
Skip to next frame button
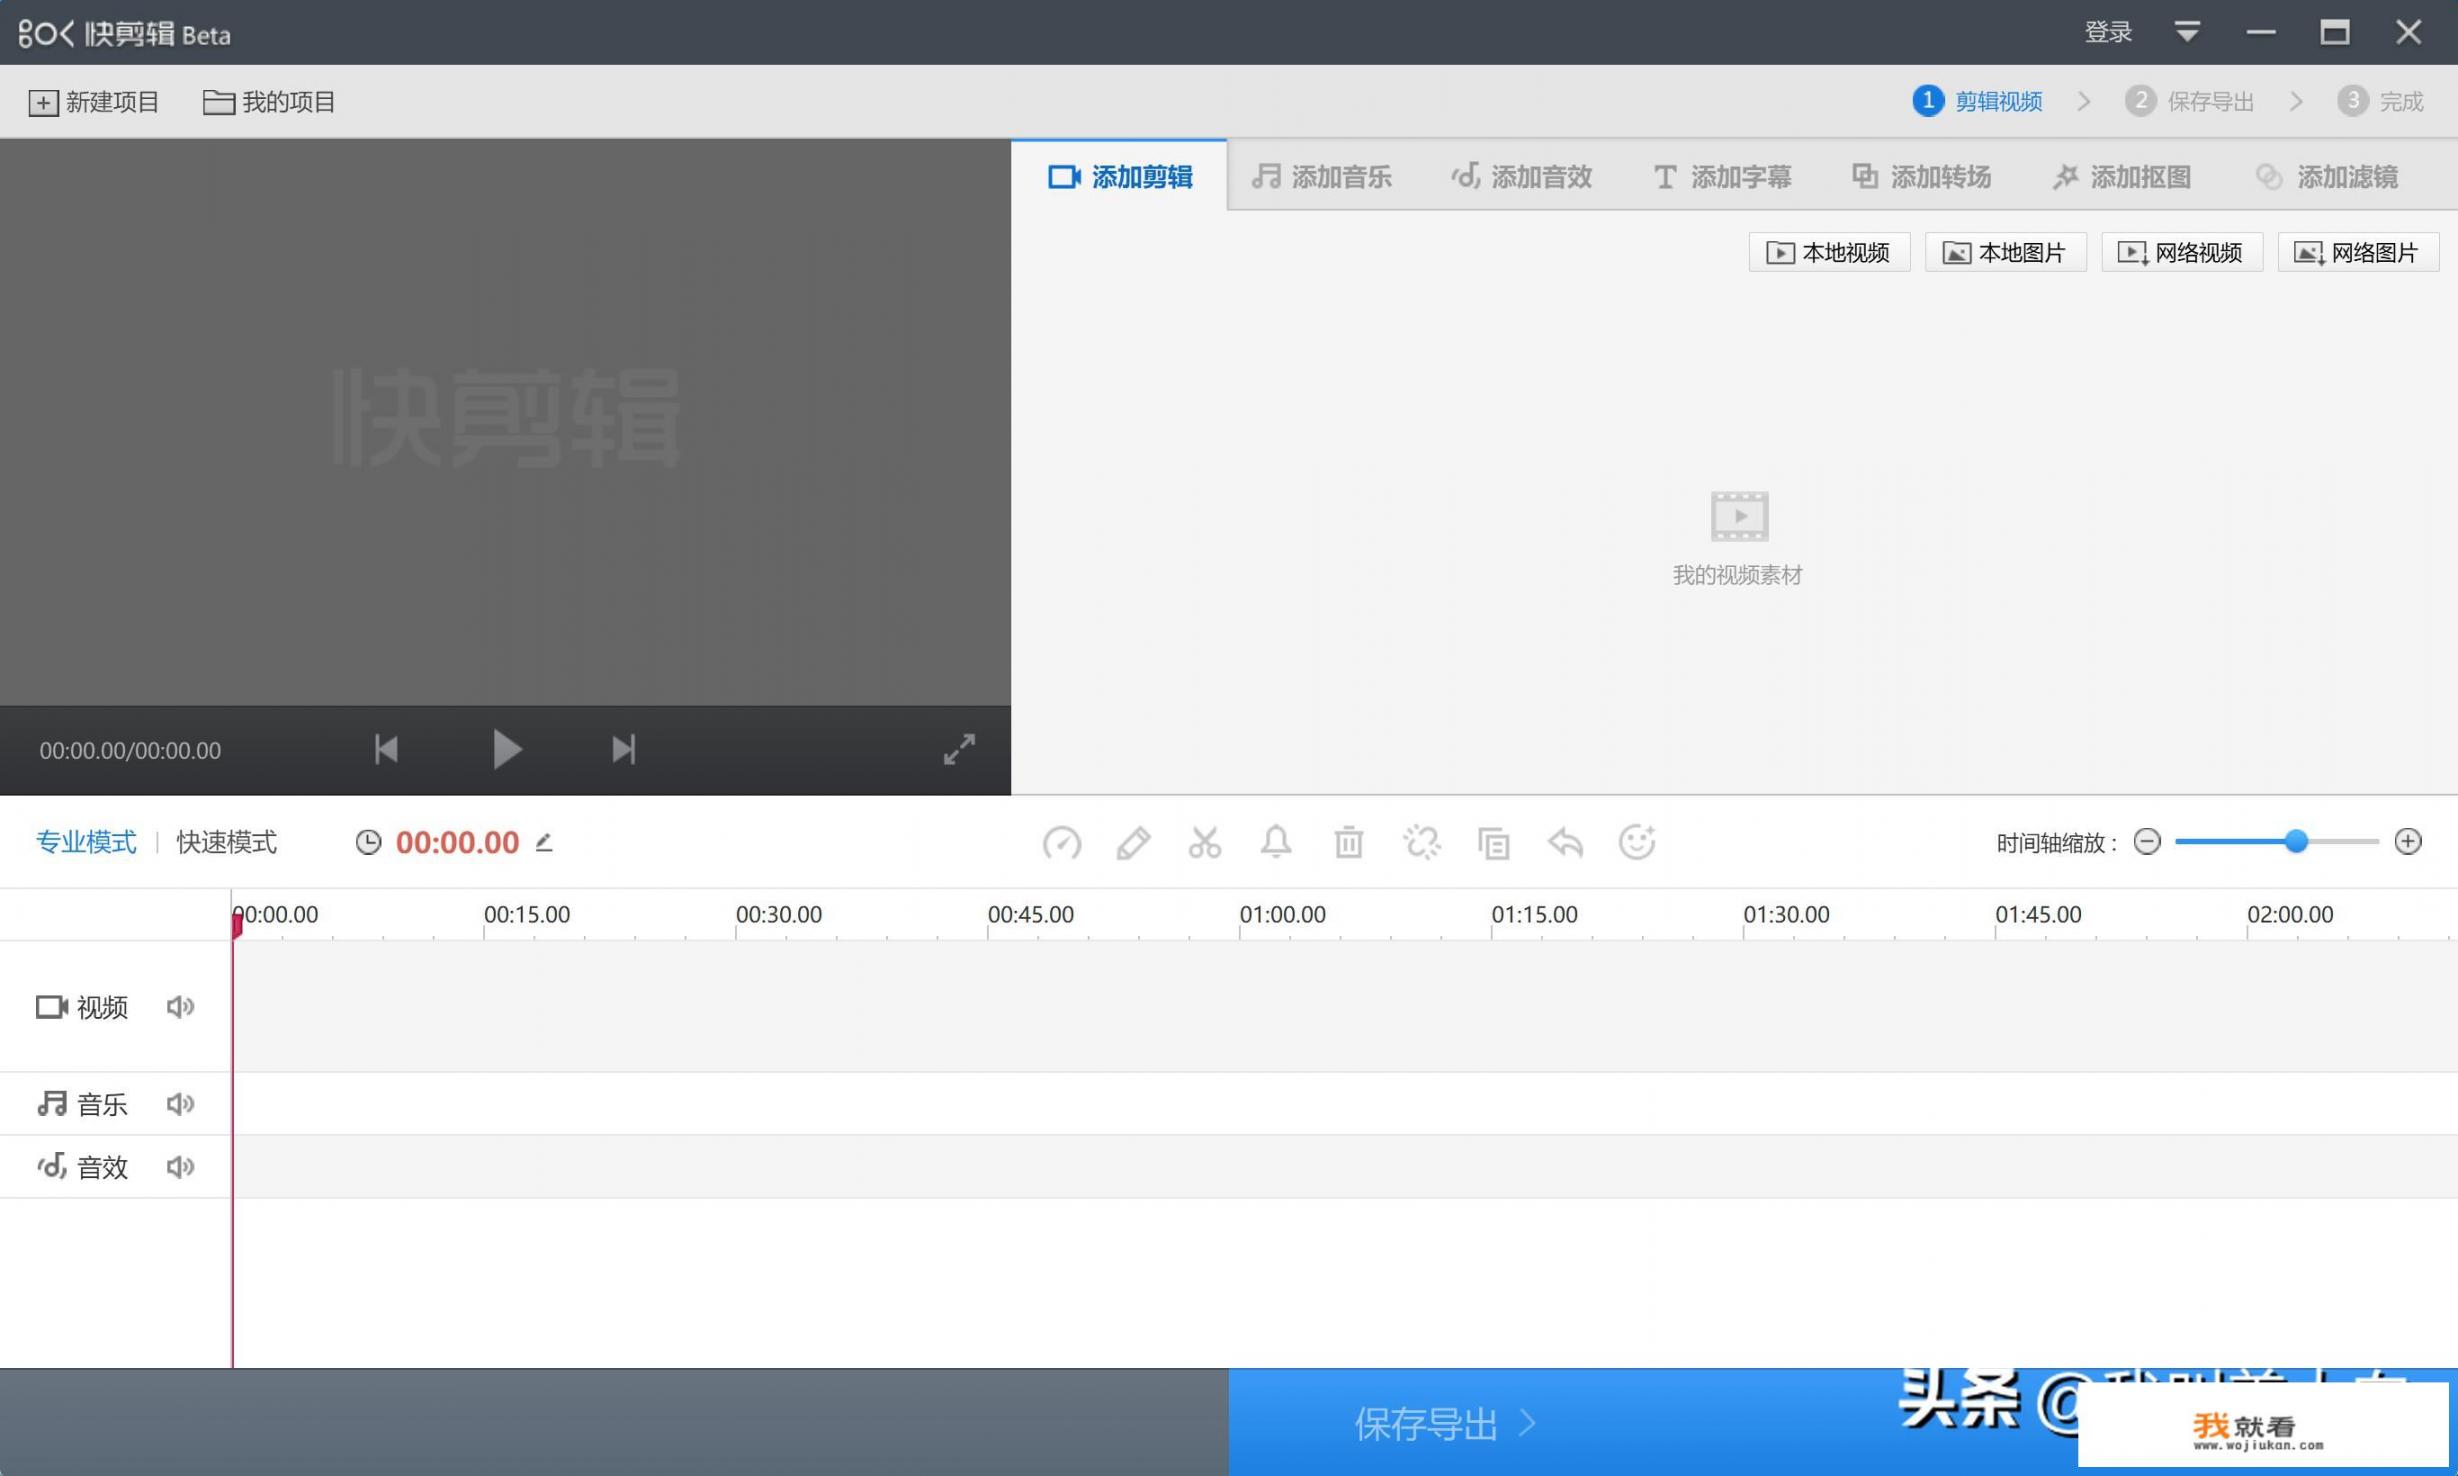624,749
